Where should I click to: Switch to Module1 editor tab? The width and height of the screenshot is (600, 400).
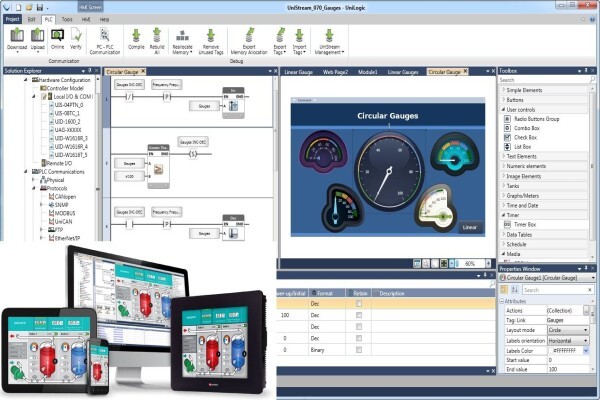(x=368, y=72)
